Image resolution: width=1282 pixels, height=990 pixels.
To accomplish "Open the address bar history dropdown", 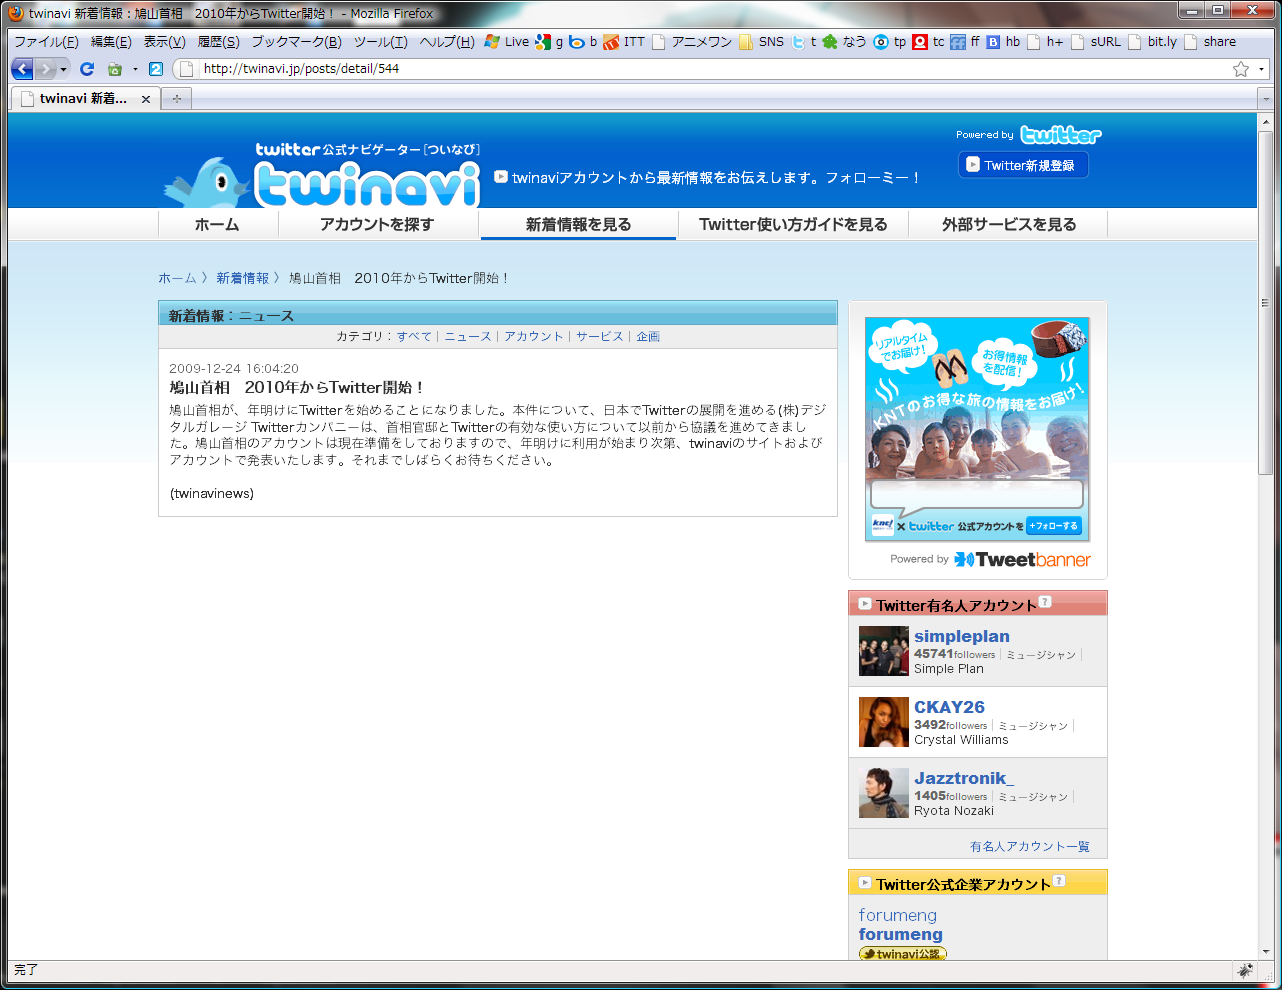I will point(1261,69).
